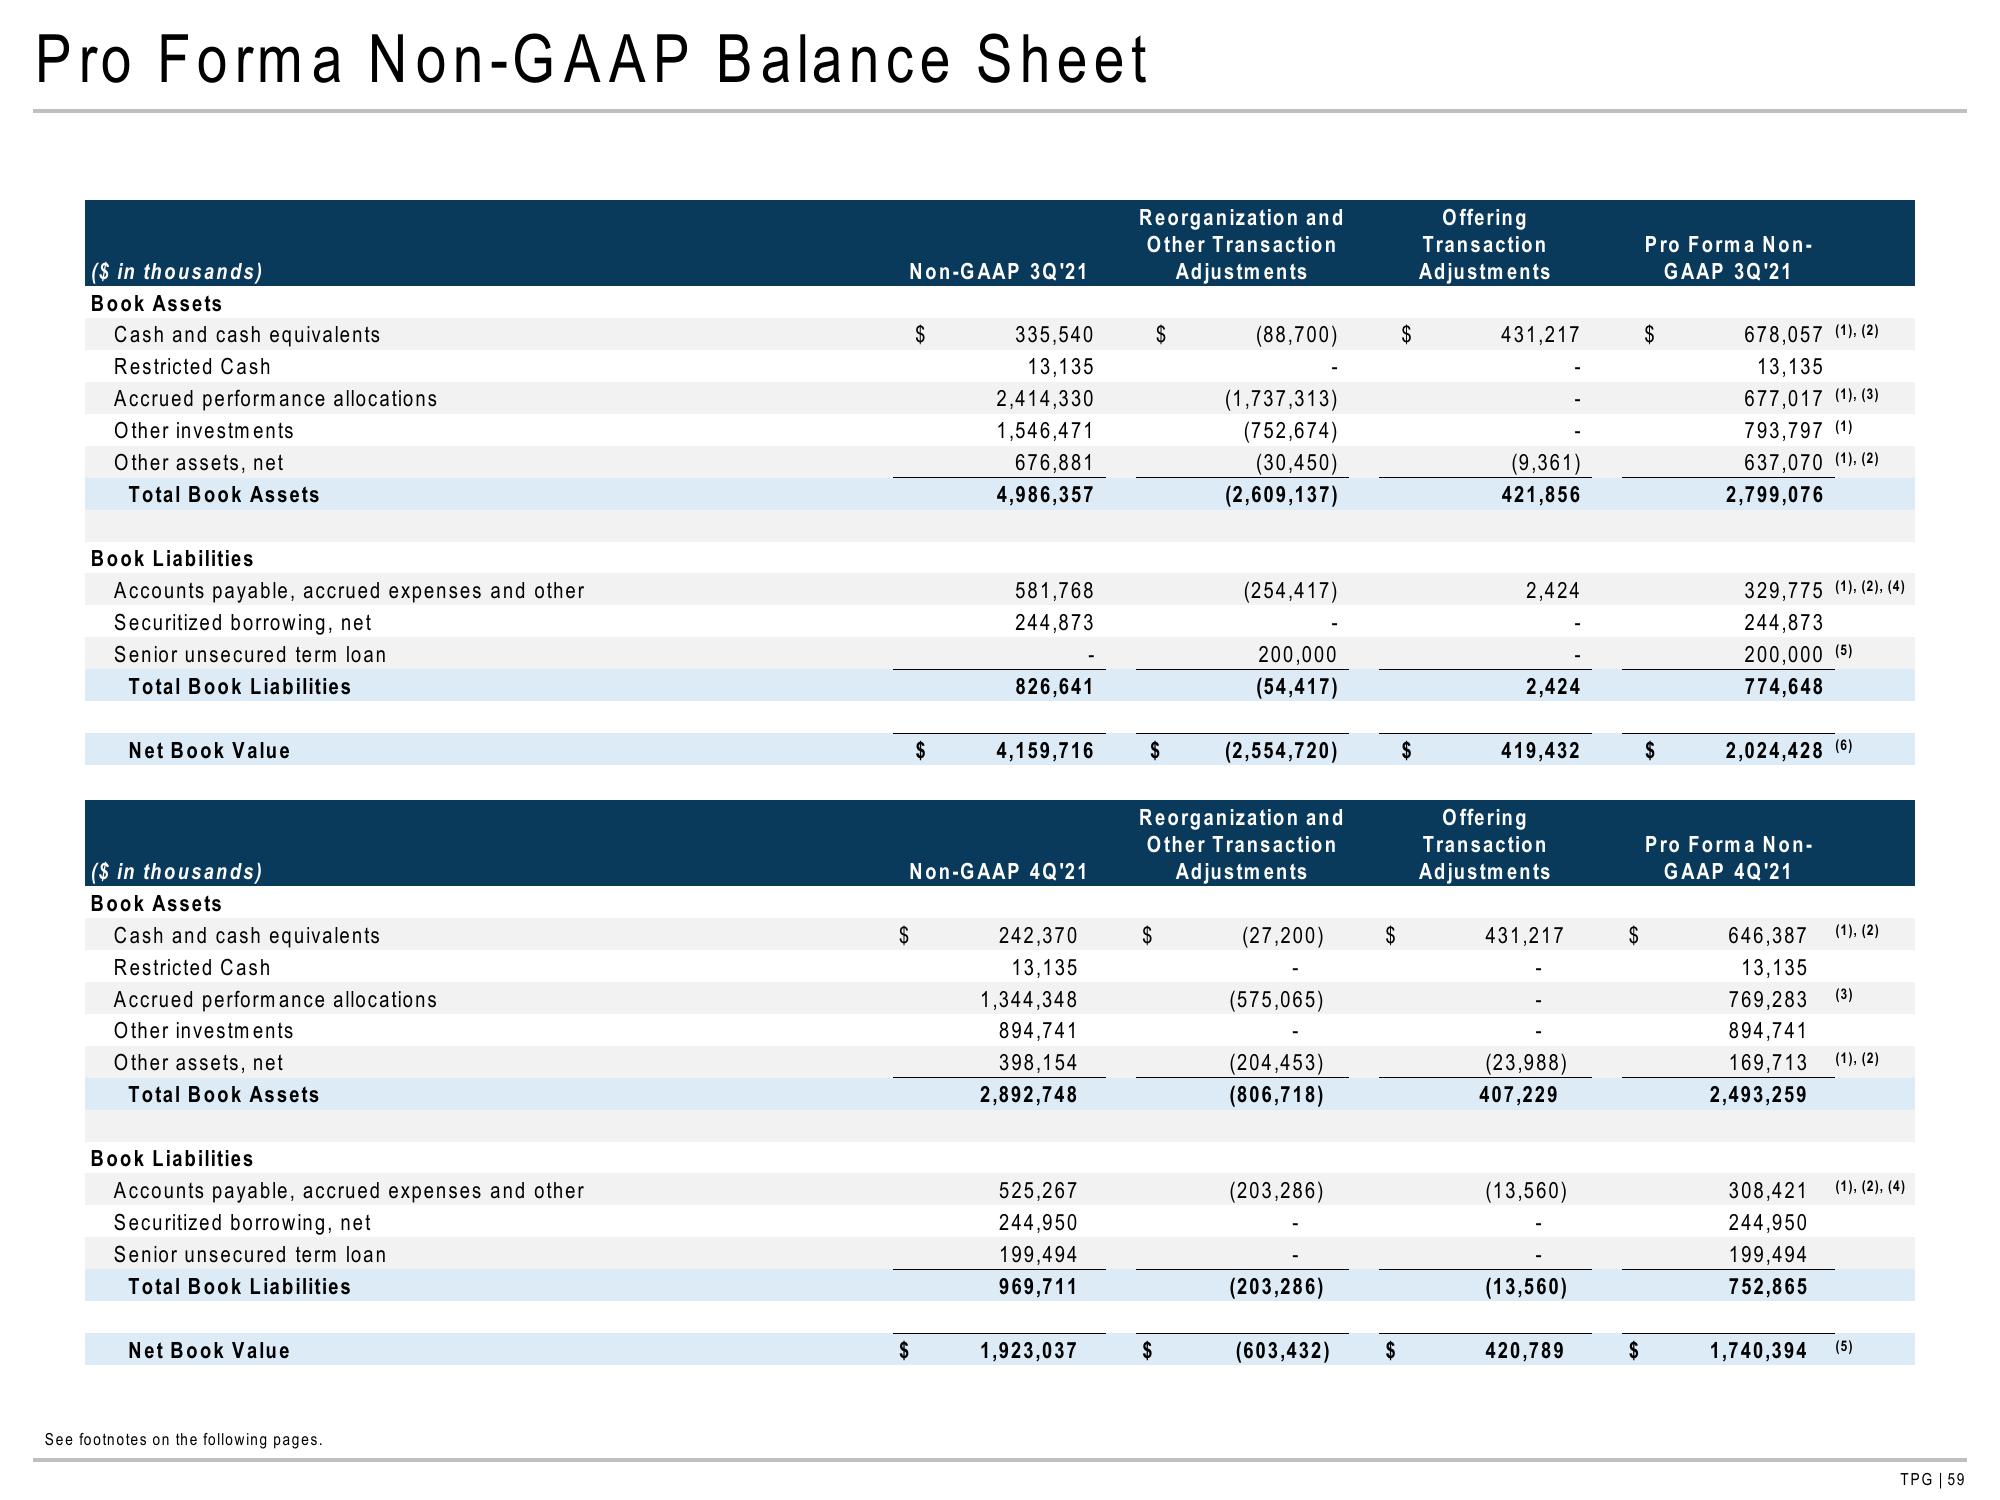Click 4Q'21 securitized borrowing value 244,950
This screenshot has height=1500, width=2000.
pos(1038,1223)
